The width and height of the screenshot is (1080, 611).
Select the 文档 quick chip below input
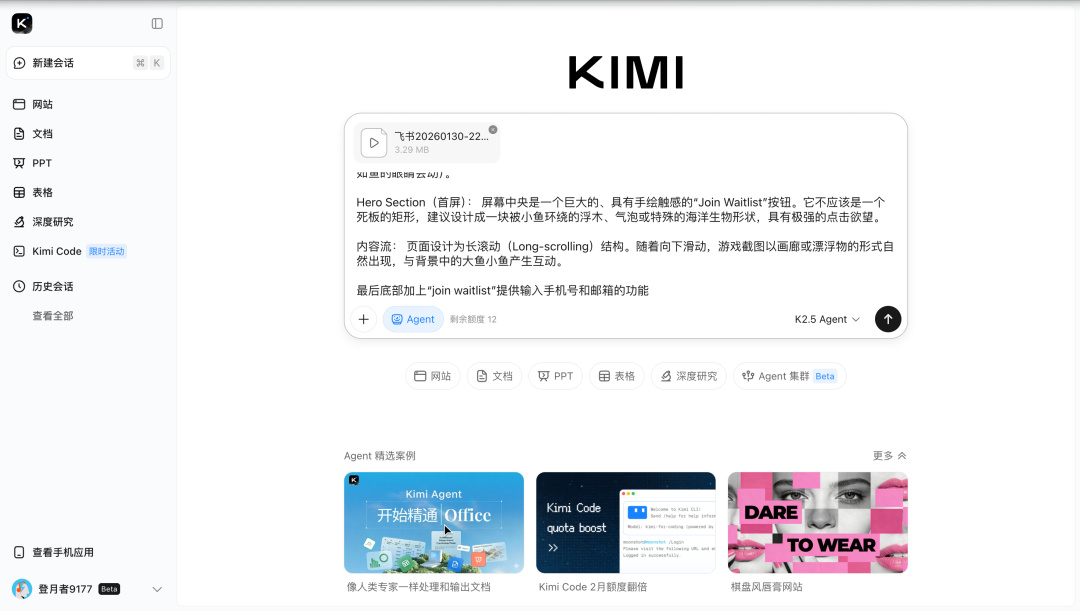pyautogui.click(x=495, y=376)
